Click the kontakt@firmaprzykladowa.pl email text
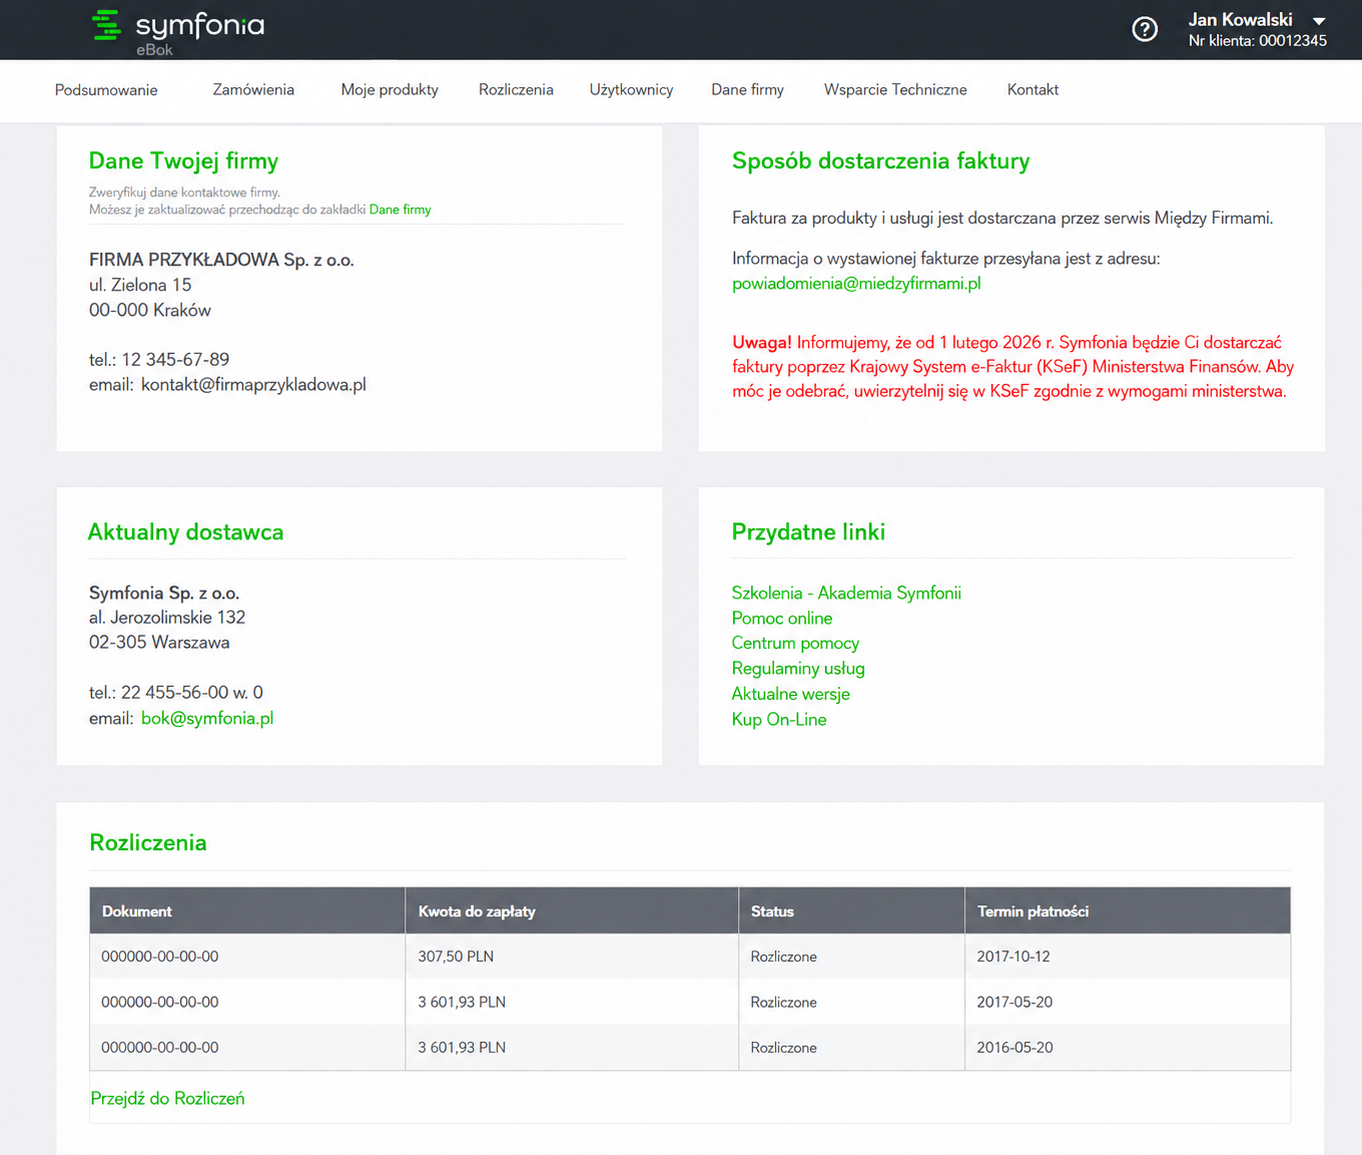 (253, 385)
